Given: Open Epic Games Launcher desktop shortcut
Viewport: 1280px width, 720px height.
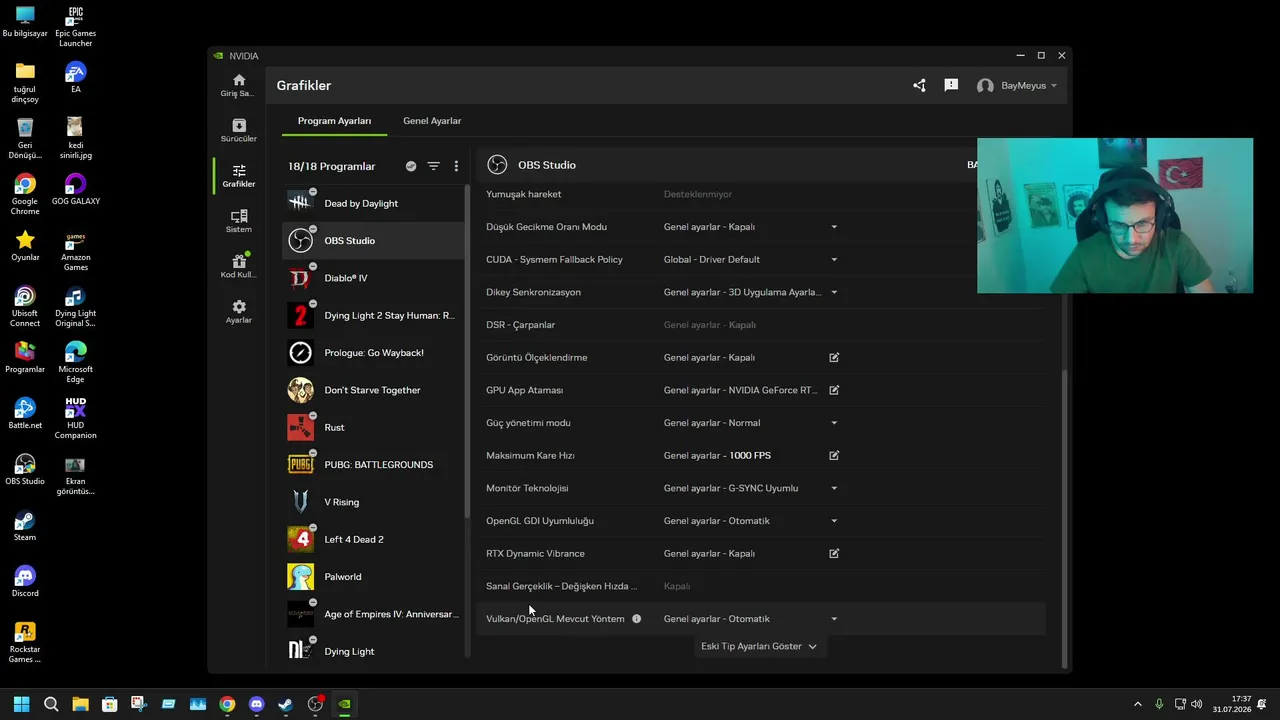Looking at the screenshot, I should coord(75,27).
